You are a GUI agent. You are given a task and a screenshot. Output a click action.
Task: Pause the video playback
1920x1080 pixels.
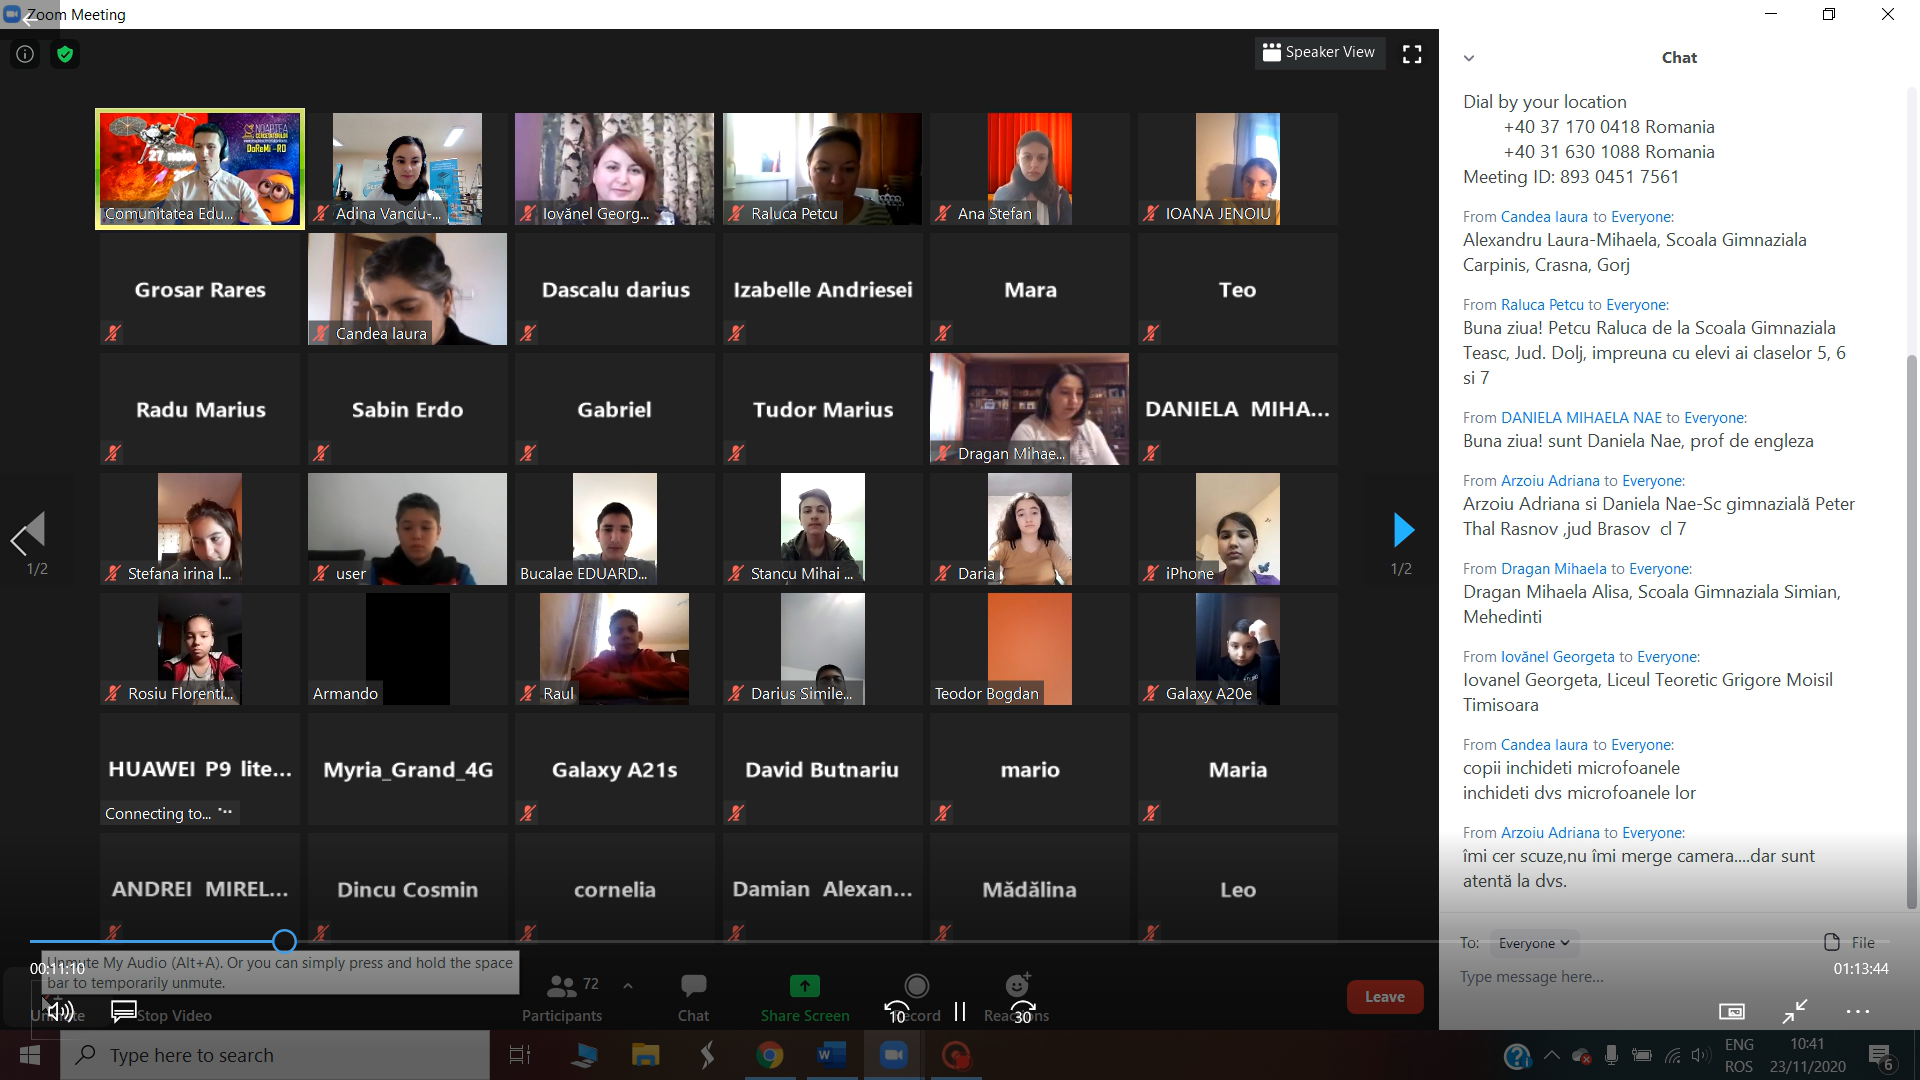click(960, 1012)
